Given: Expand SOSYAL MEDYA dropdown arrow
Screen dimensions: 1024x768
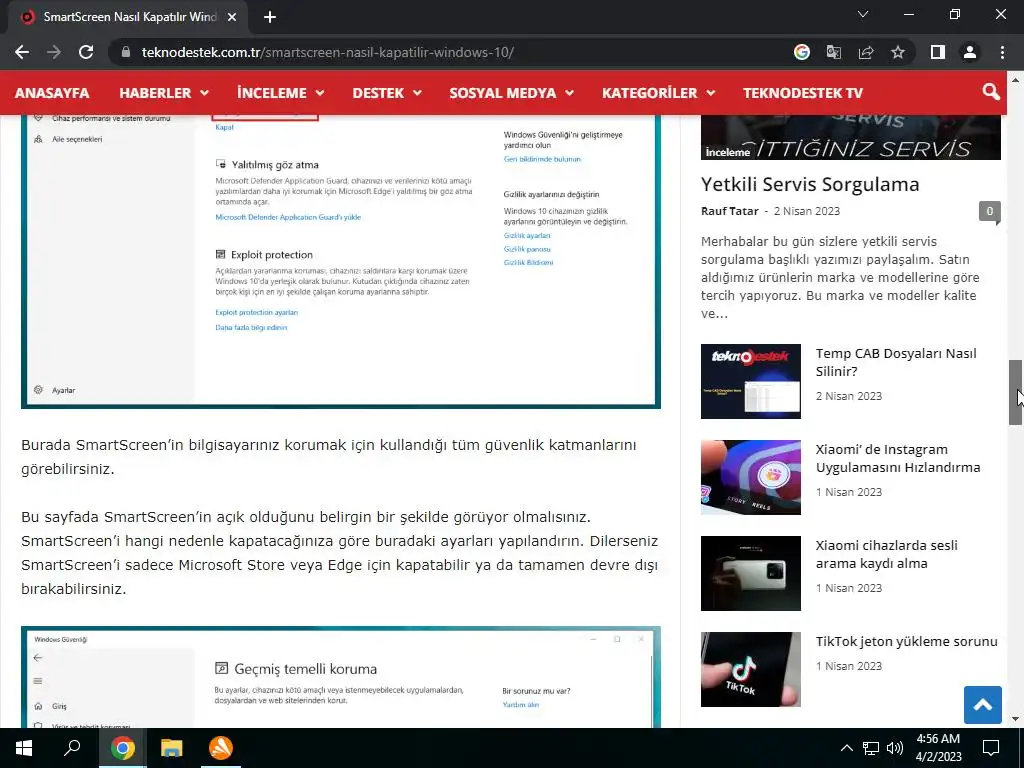Looking at the screenshot, I should tap(569, 93).
